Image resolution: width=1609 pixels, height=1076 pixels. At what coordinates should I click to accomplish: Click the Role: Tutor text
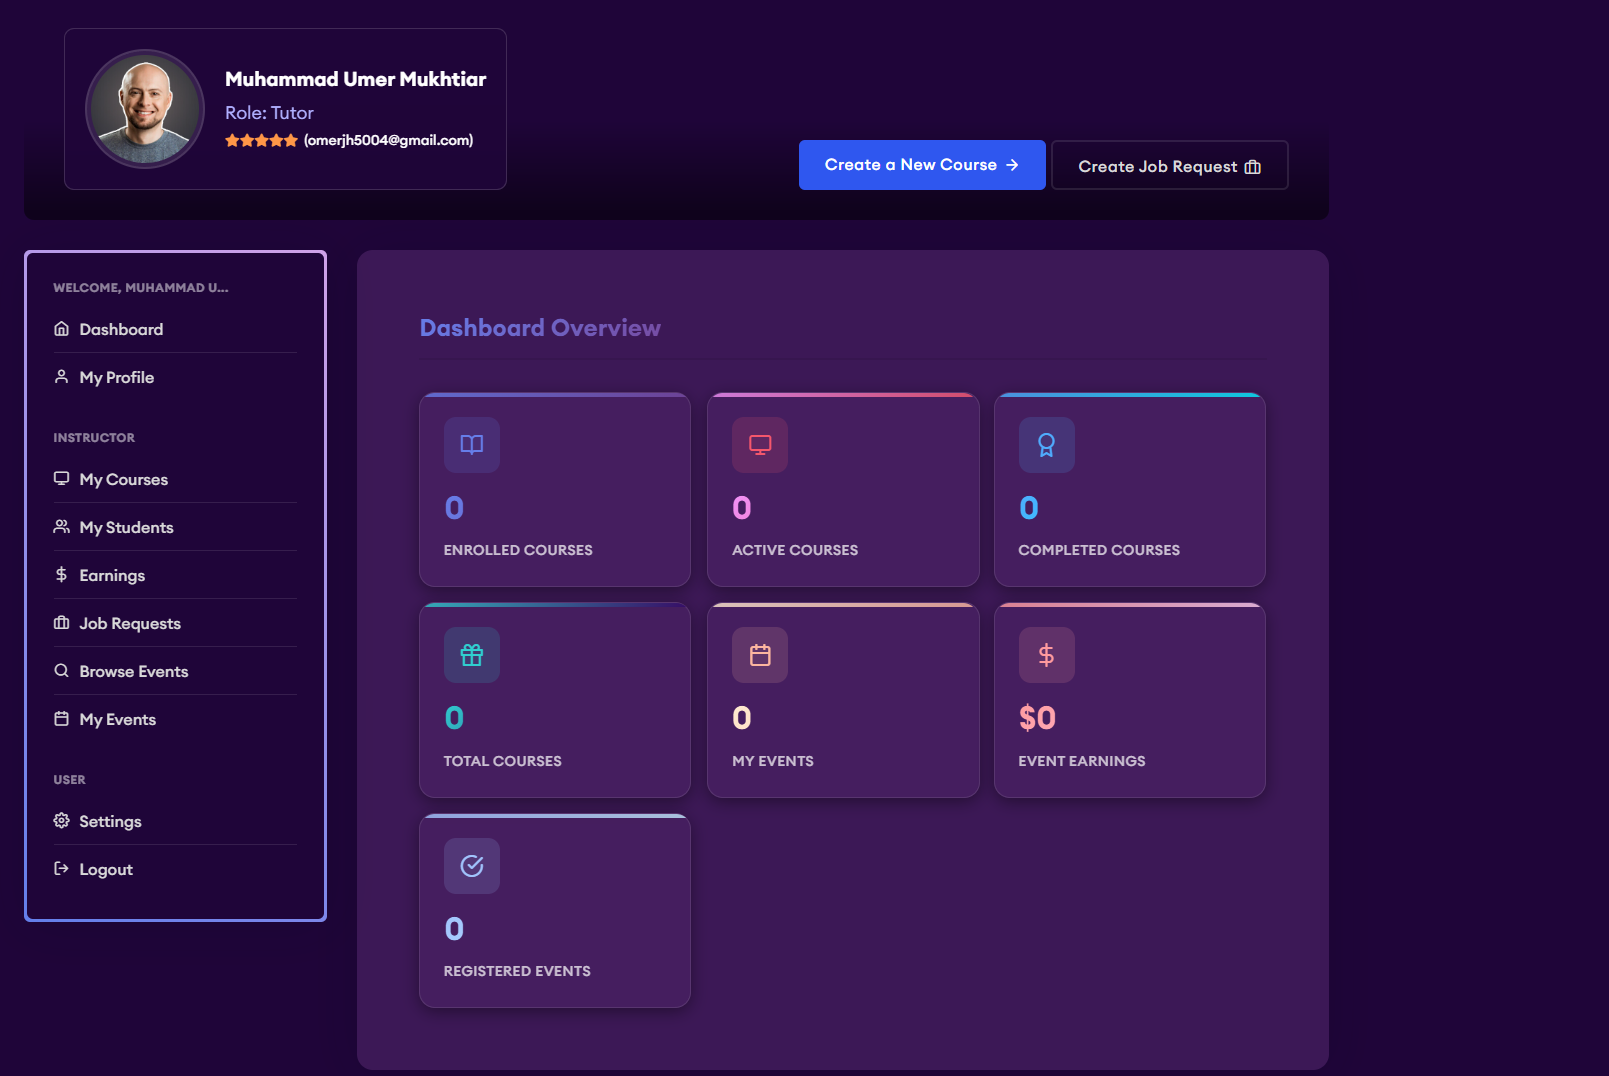click(269, 113)
